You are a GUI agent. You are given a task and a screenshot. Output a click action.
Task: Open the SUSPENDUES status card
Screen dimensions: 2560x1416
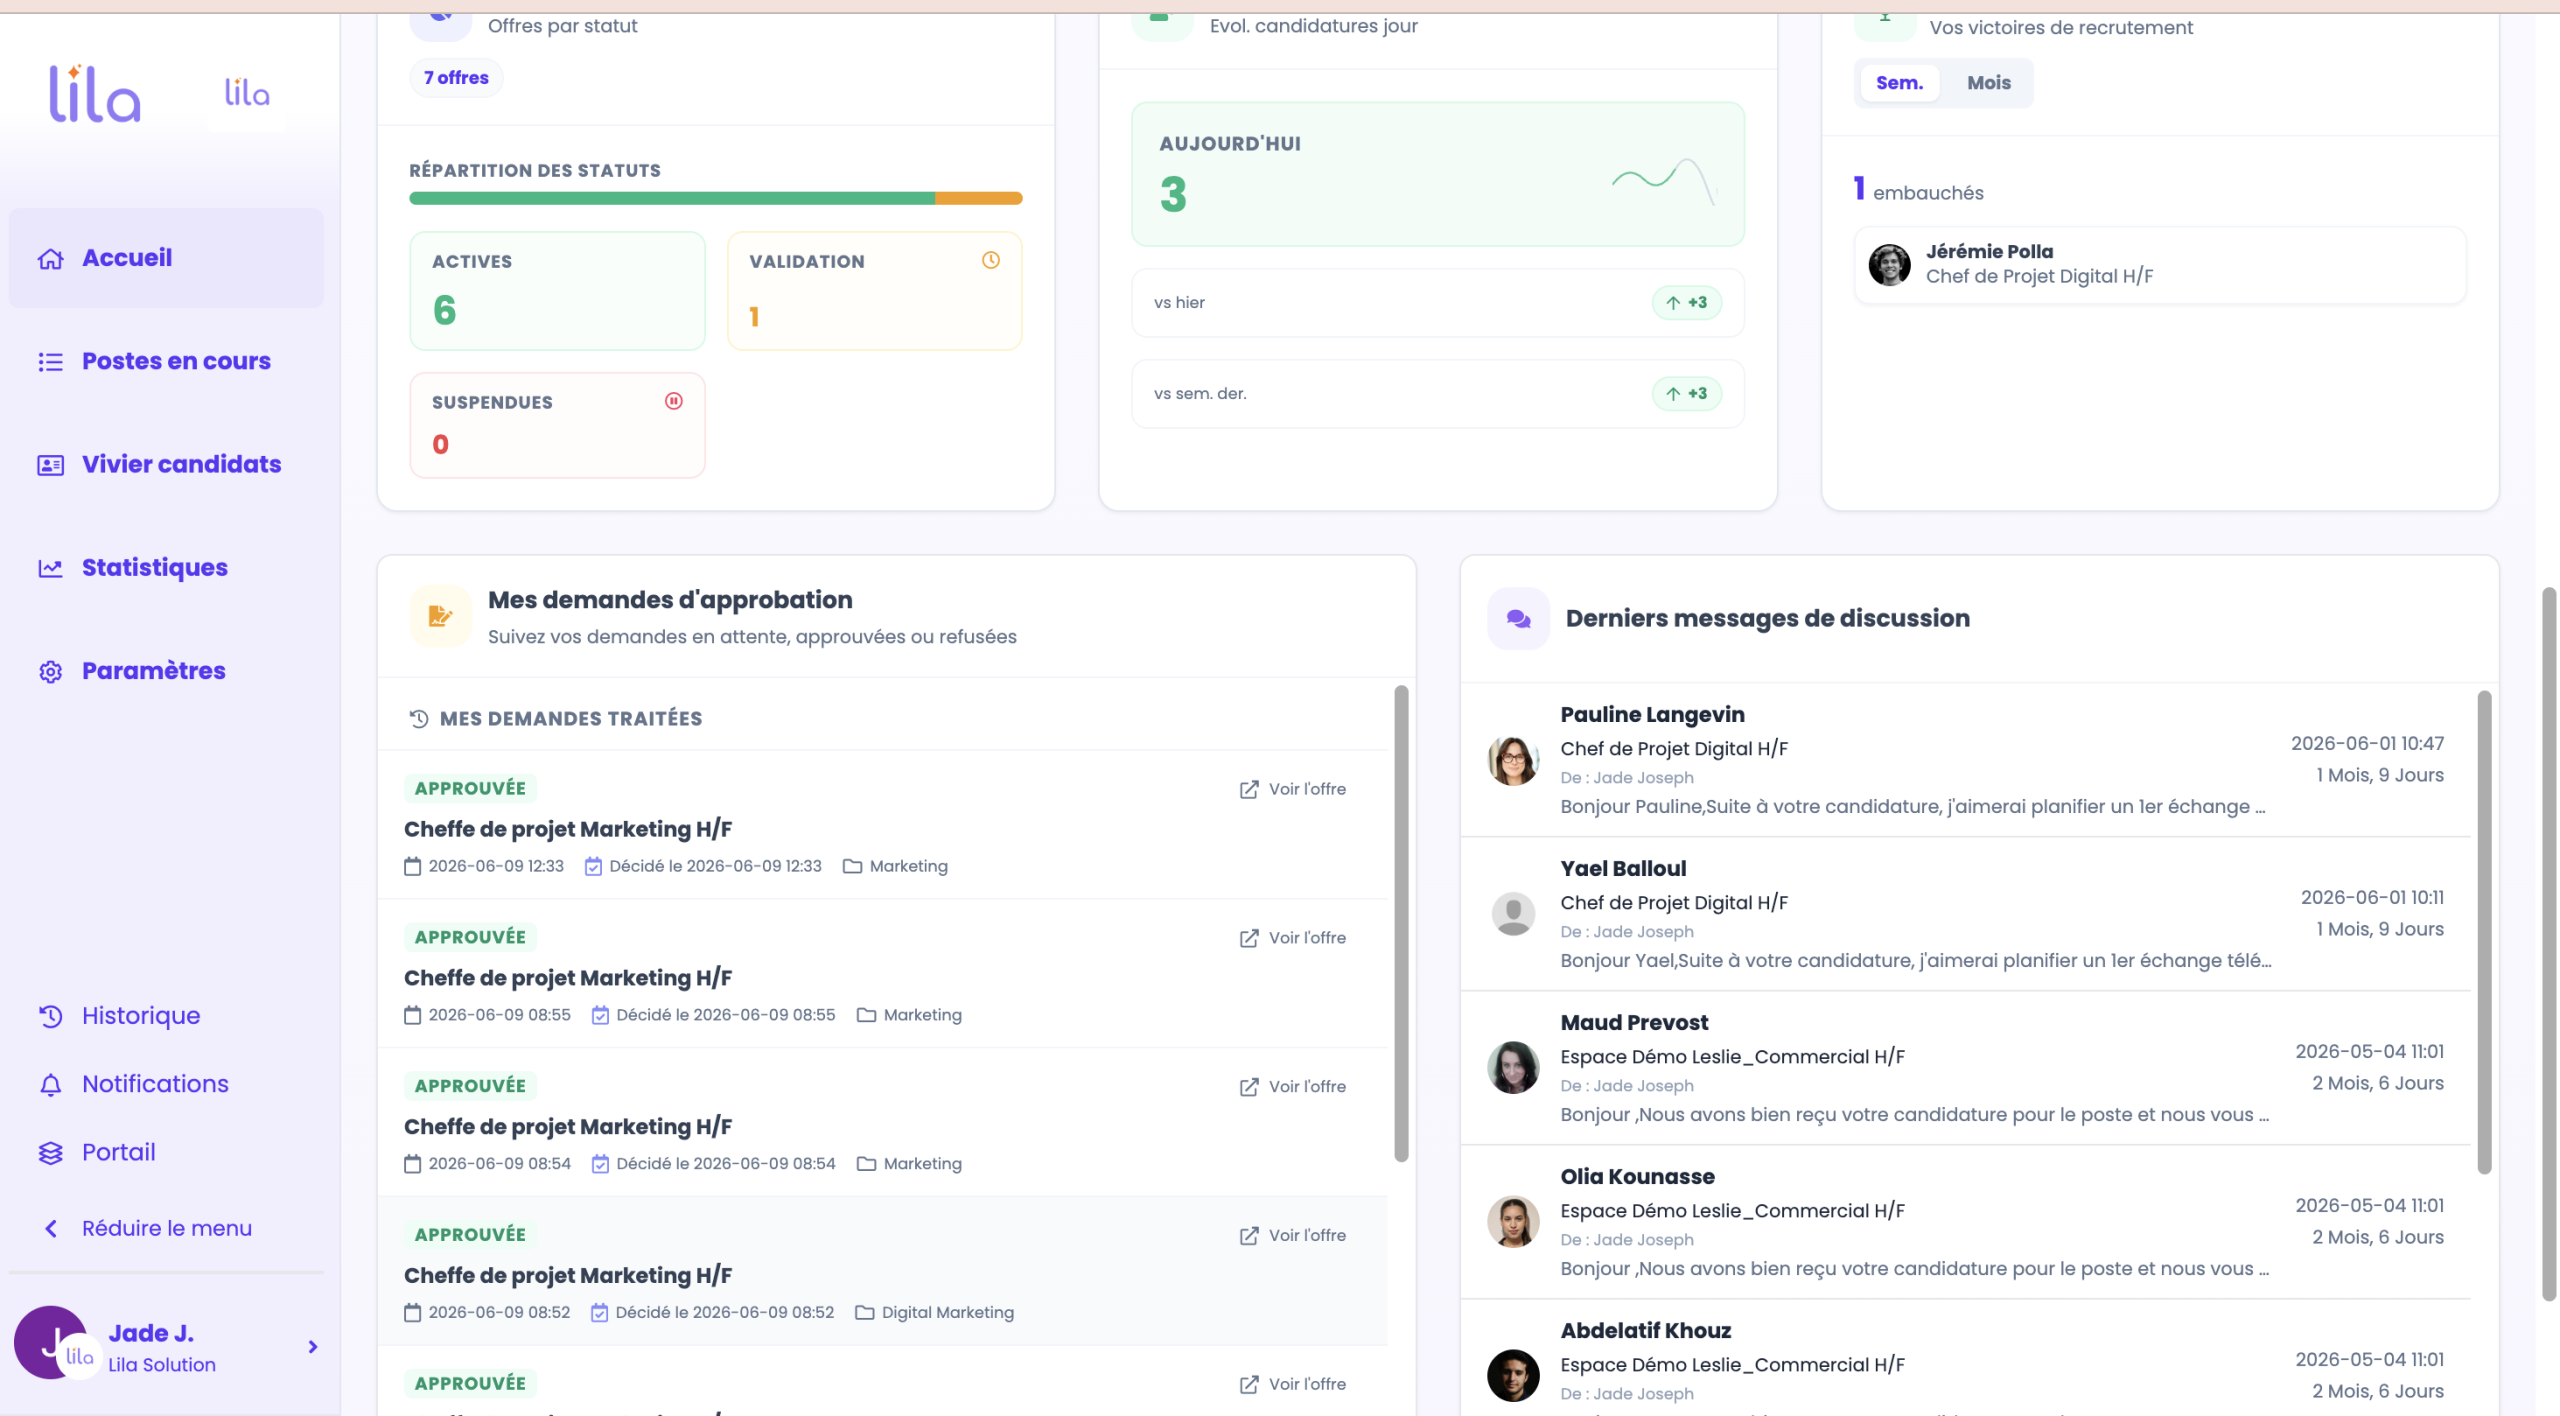557,425
